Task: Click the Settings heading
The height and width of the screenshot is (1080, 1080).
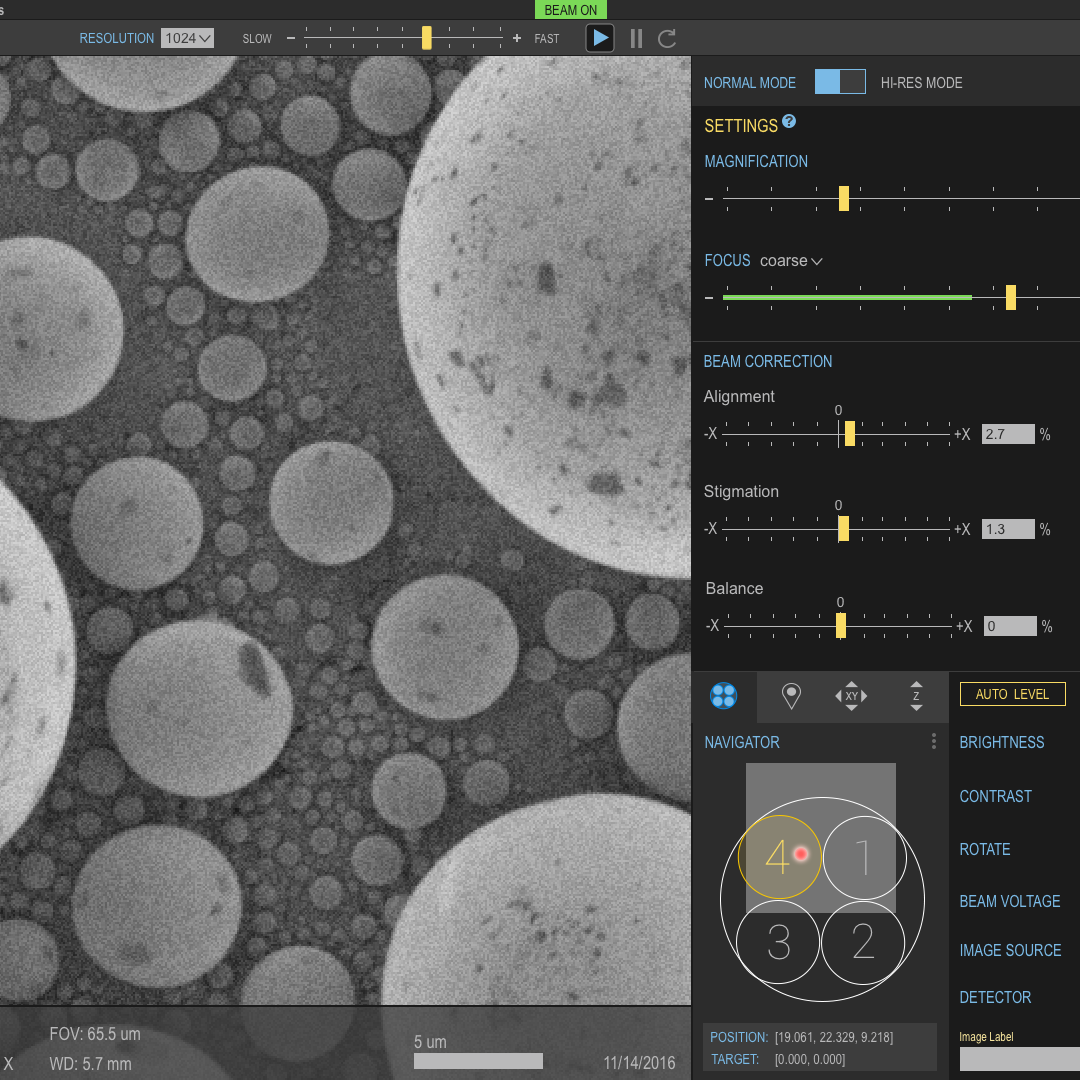Action: tap(740, 126)
